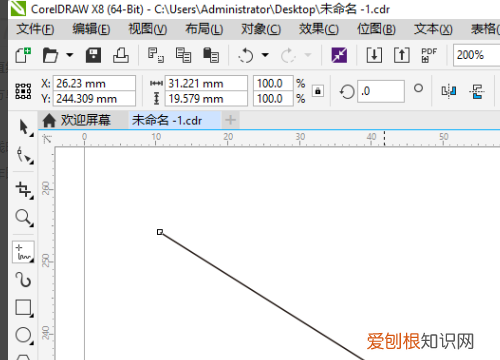Click the Publish to PDF icon

[x=429, y=55]
